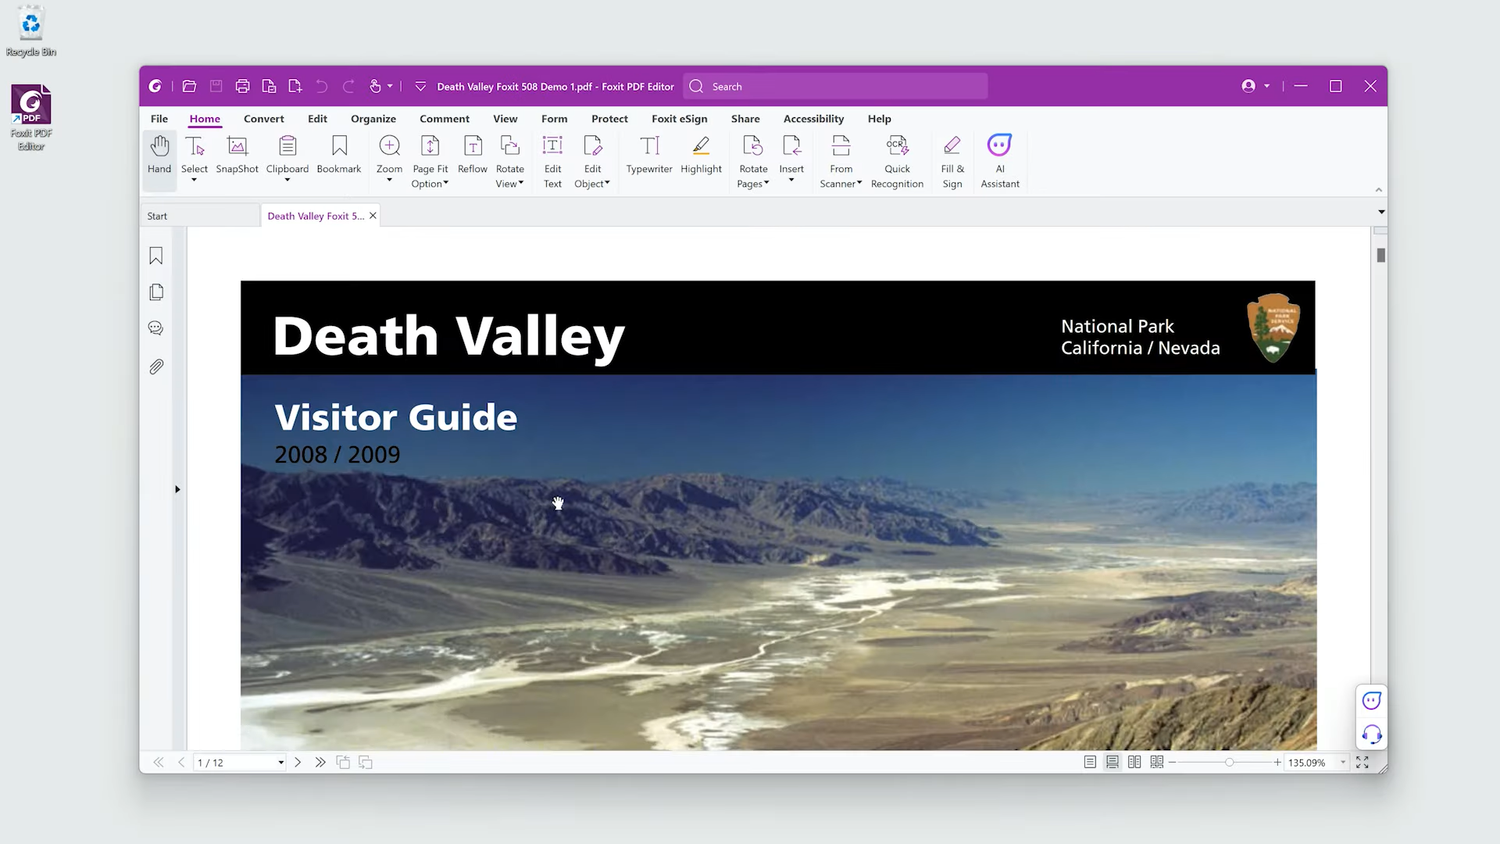Viewport: 1500px width, 844px height.
Task: Open the zoom percentage dropdown
Action: 1343,762
